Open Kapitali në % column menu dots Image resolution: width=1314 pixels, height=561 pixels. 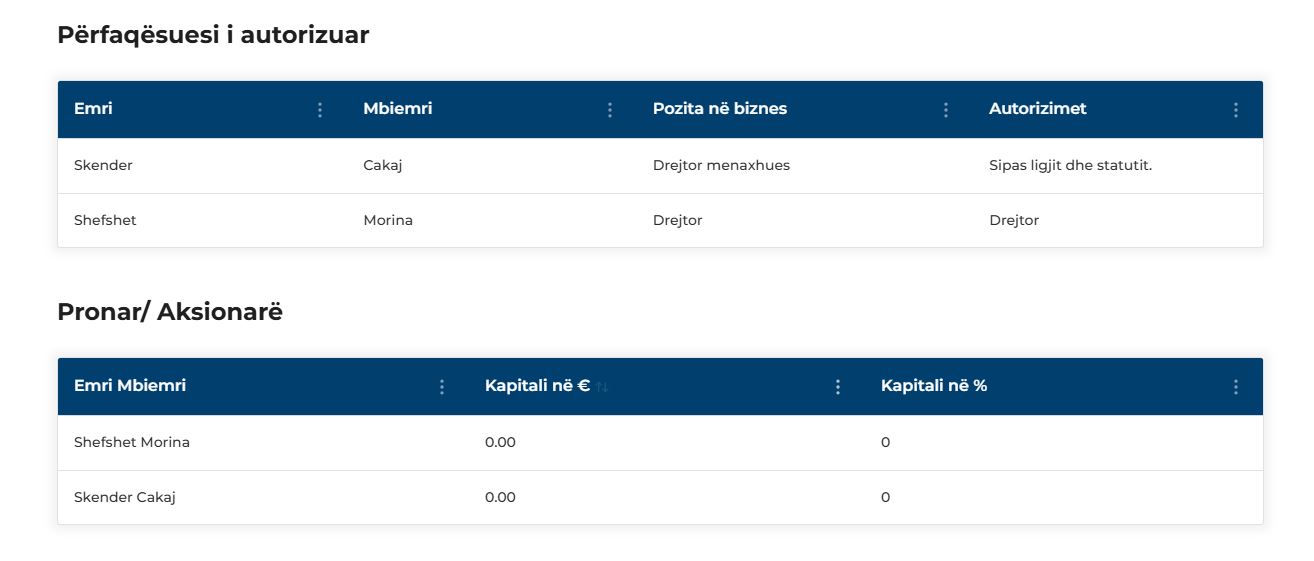pos(1236,387)
